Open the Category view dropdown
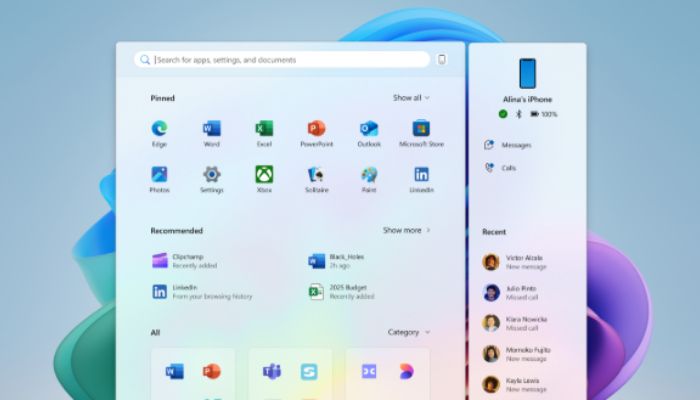 (x=409, y=332)
